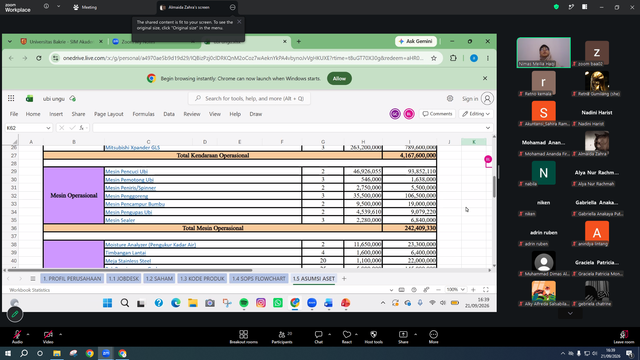Viewport: 640px width, 360px height.
Task: Open the Excel app launcher grid
Action: coord(11,98)
